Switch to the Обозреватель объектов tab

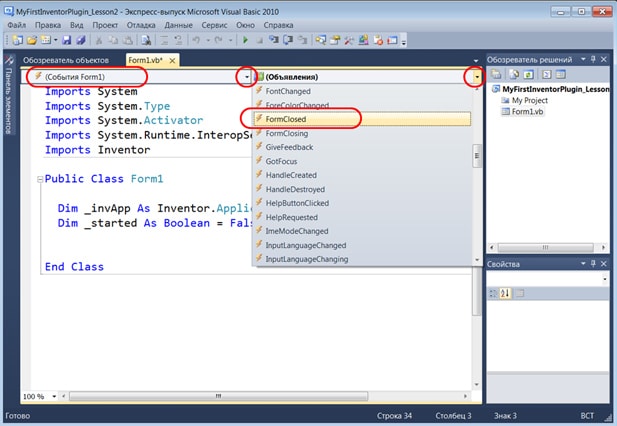click(x=66, y=60)
